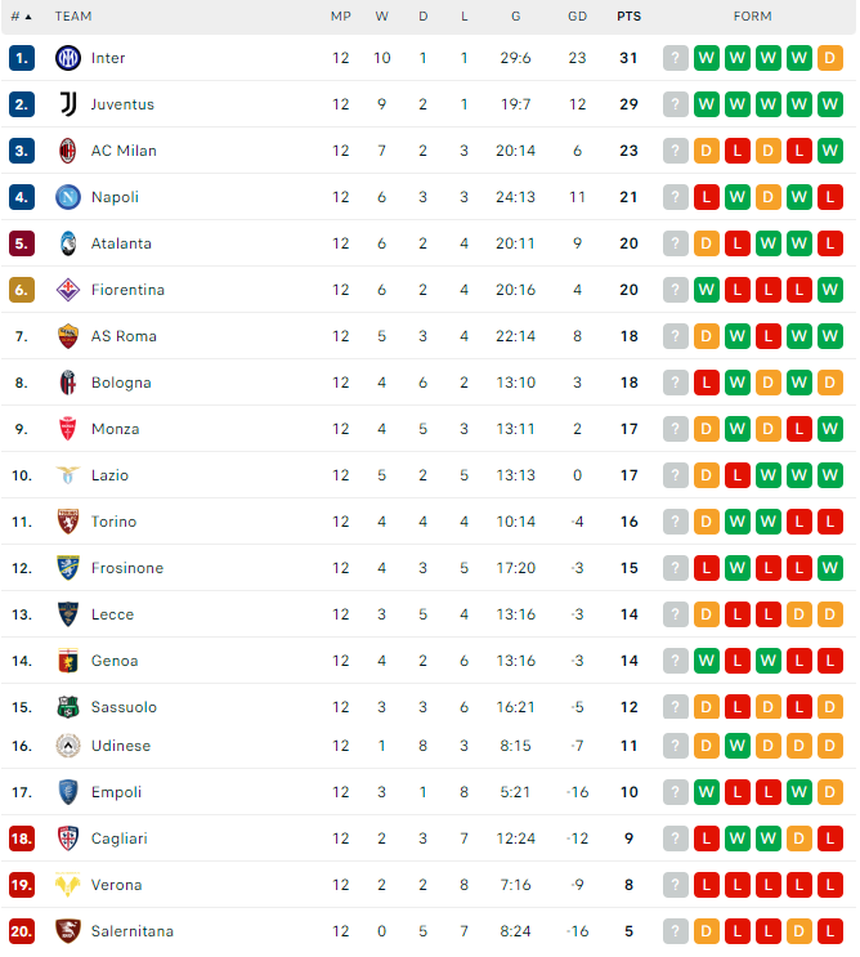Select the Salernitana badge

tap(68, 931)
